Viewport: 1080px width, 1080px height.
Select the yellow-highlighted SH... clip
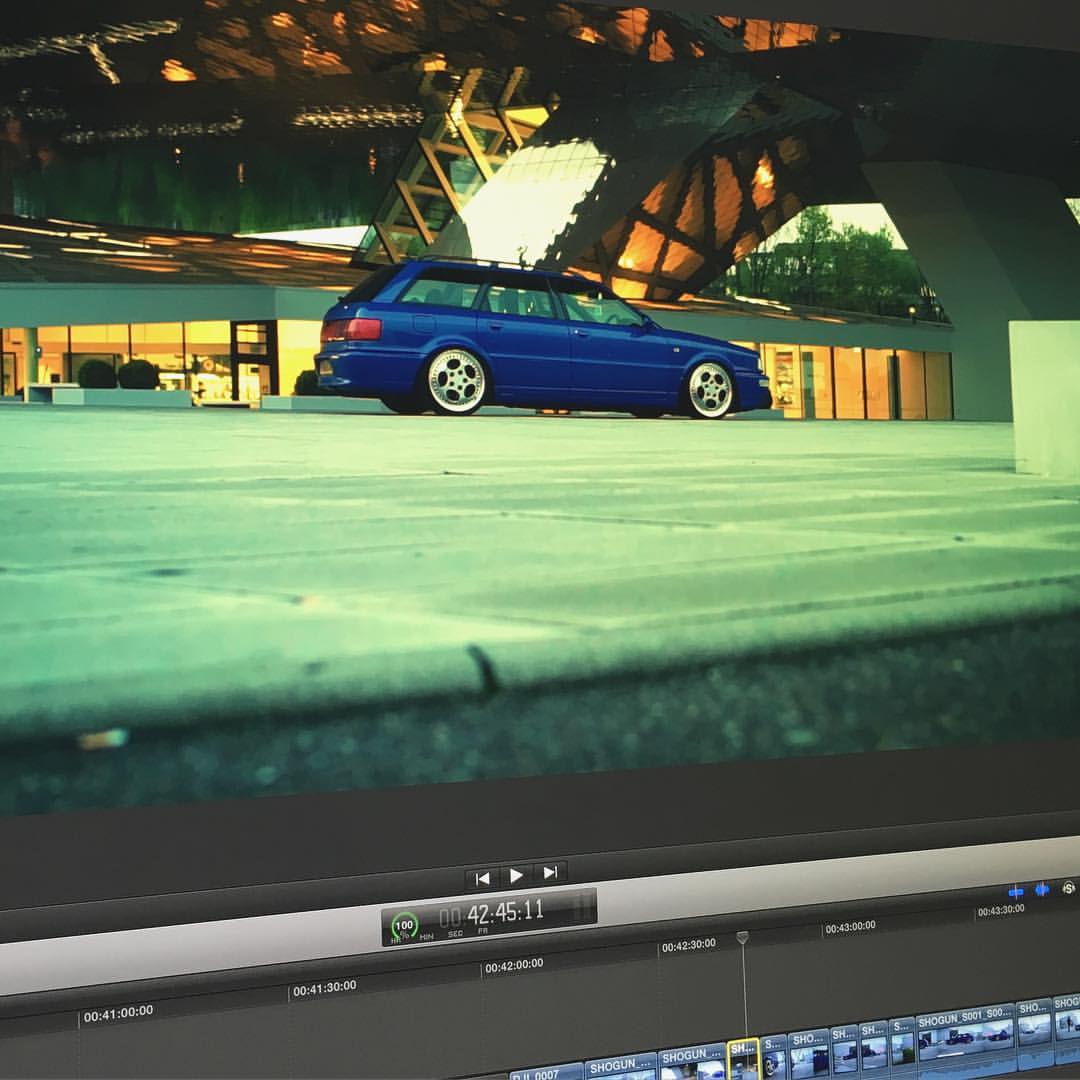tap(743, 1059)
